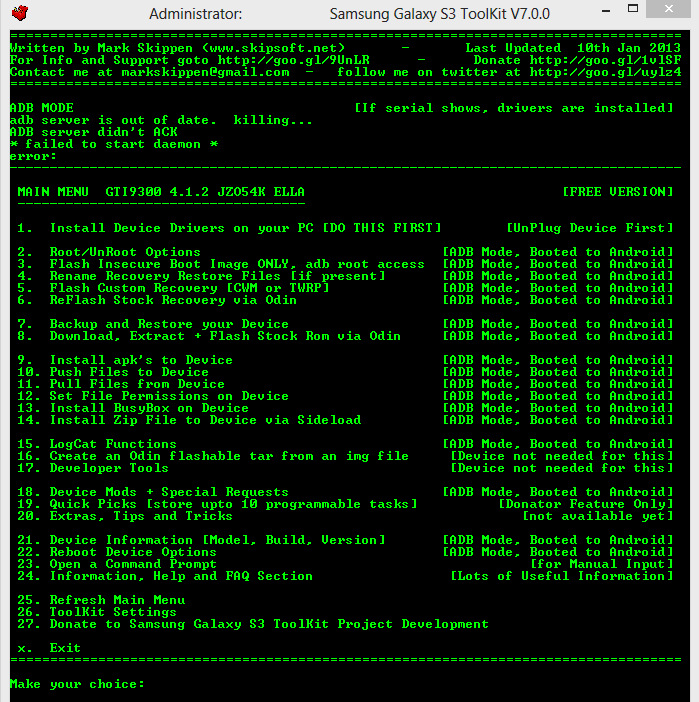Click option 23 Open a Command Prompt
Image resolution: width=699 pixels, height=702 pixels.
[117, 565]
